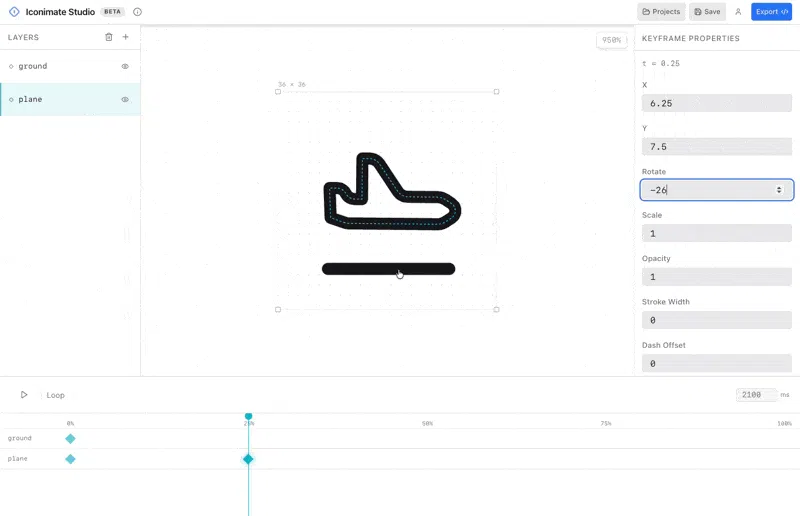This screenshot has height=516, width=800.
Task: Focus the X position field
Action: pyautogui.click(x=716, y=103)
